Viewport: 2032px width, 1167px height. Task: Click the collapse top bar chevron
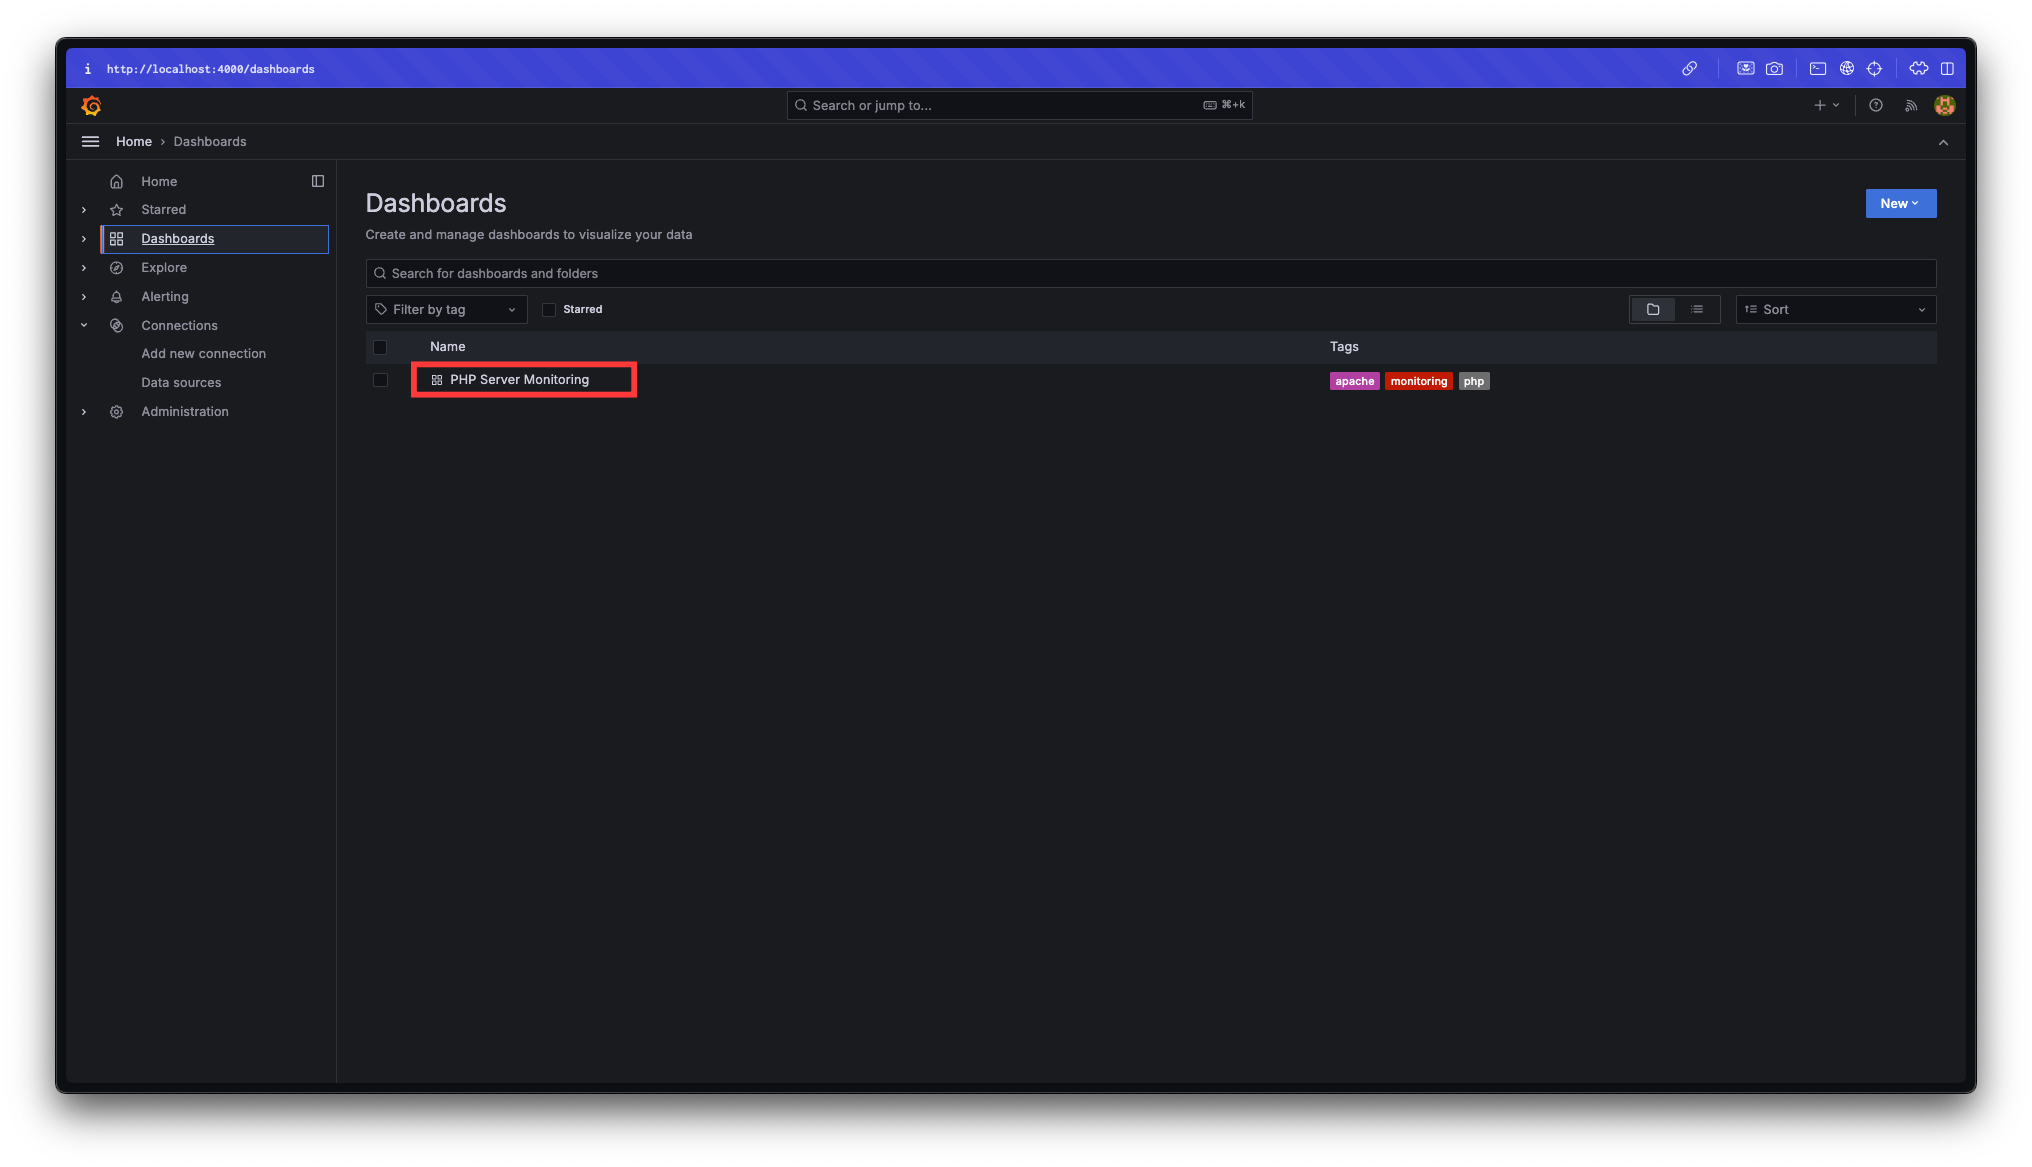1943,142
